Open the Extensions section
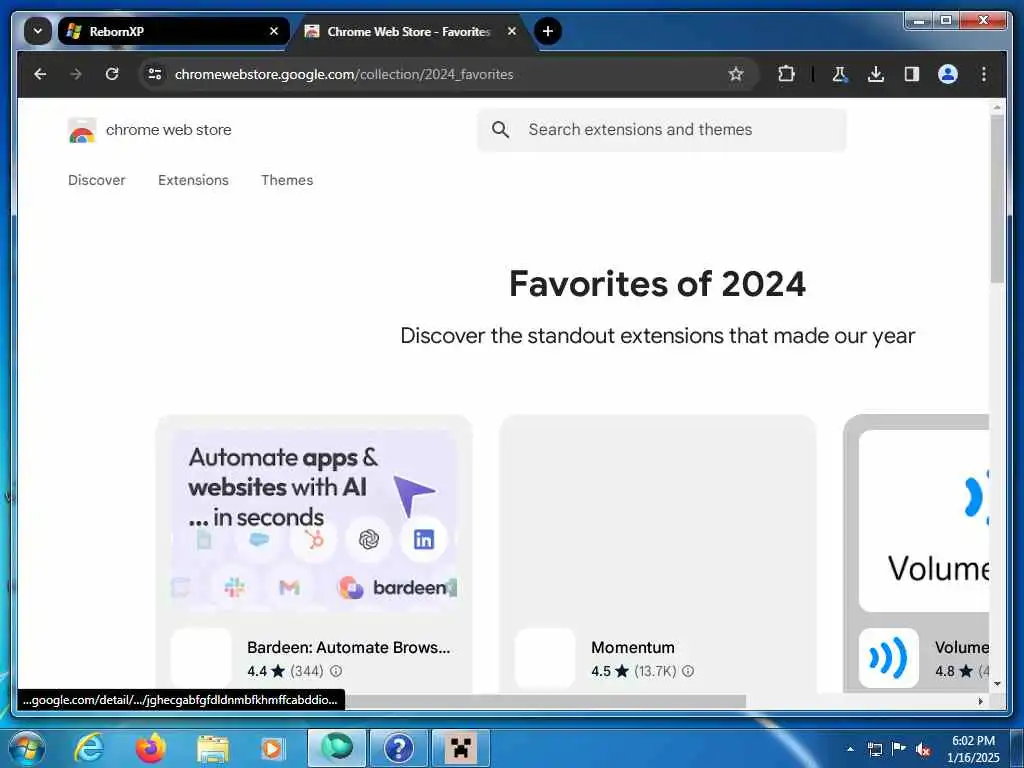 click(x=193, y=180)
